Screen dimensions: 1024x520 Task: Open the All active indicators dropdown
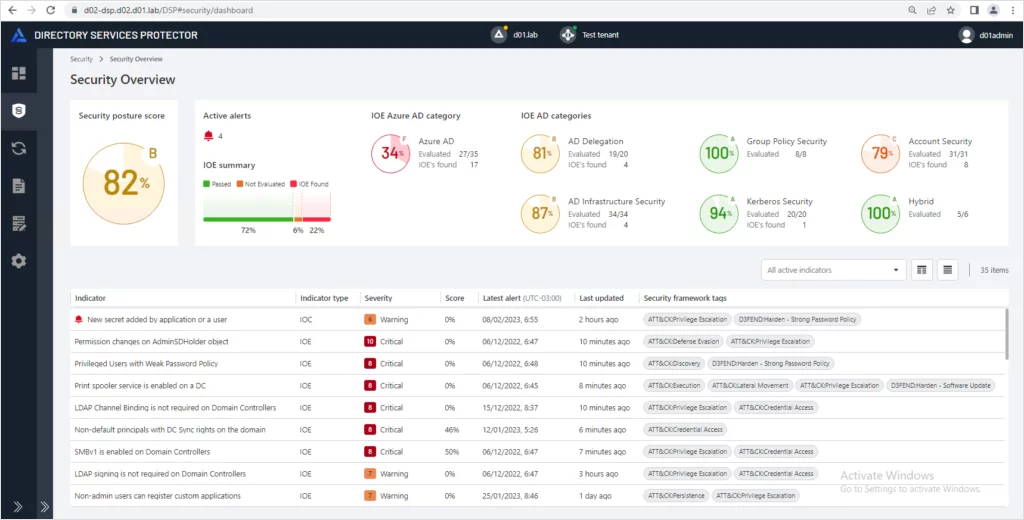point(833,270)
